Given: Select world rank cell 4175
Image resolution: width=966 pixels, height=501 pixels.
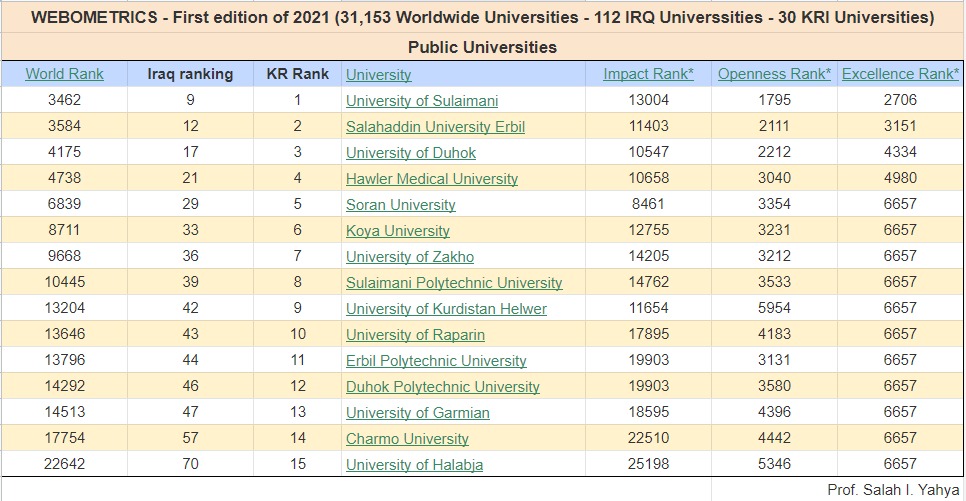Looking at the screenshot, I should tap(64, 152).
